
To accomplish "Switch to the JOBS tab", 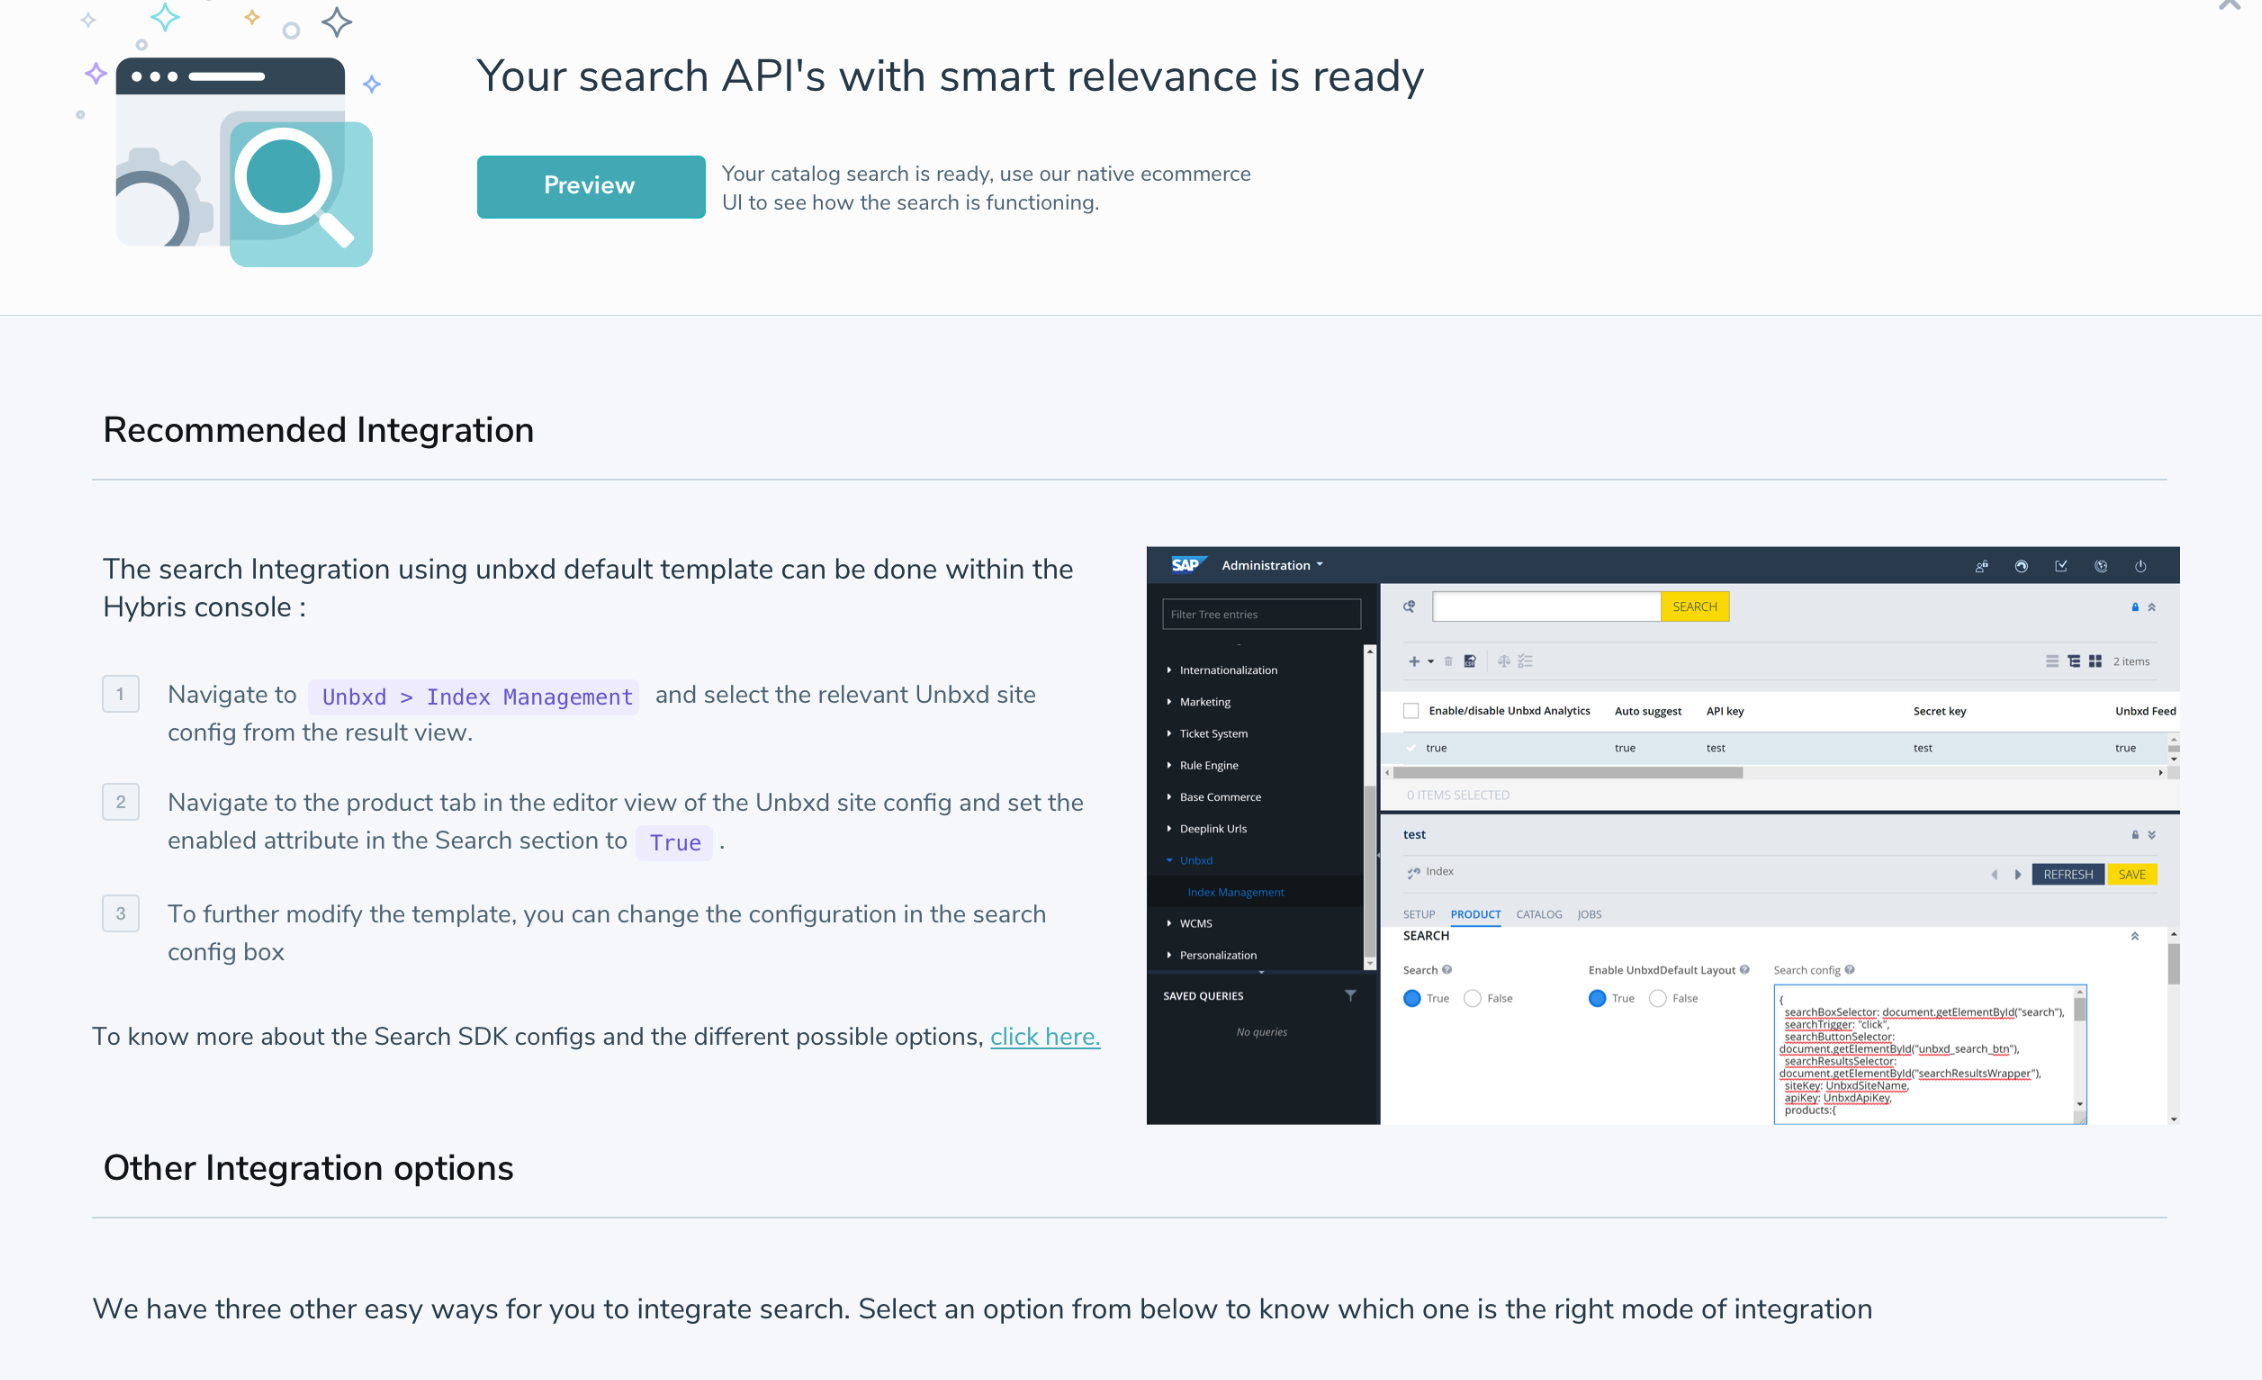I will point(1589,914).
